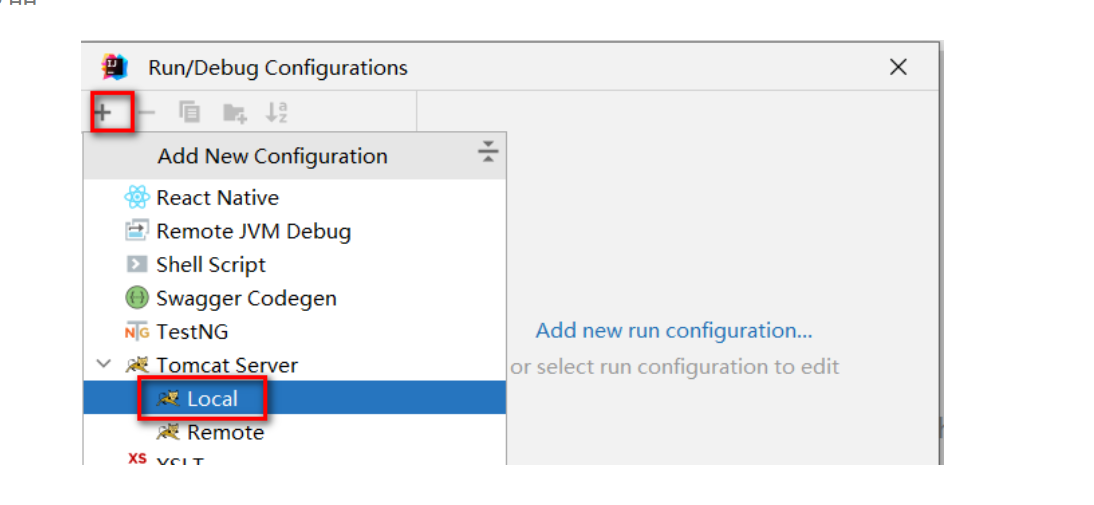Click the alphabetical sort configurations icon
Image resolution: width=1094 pixels, height=505 pixels.
click(x=277, y=112)
